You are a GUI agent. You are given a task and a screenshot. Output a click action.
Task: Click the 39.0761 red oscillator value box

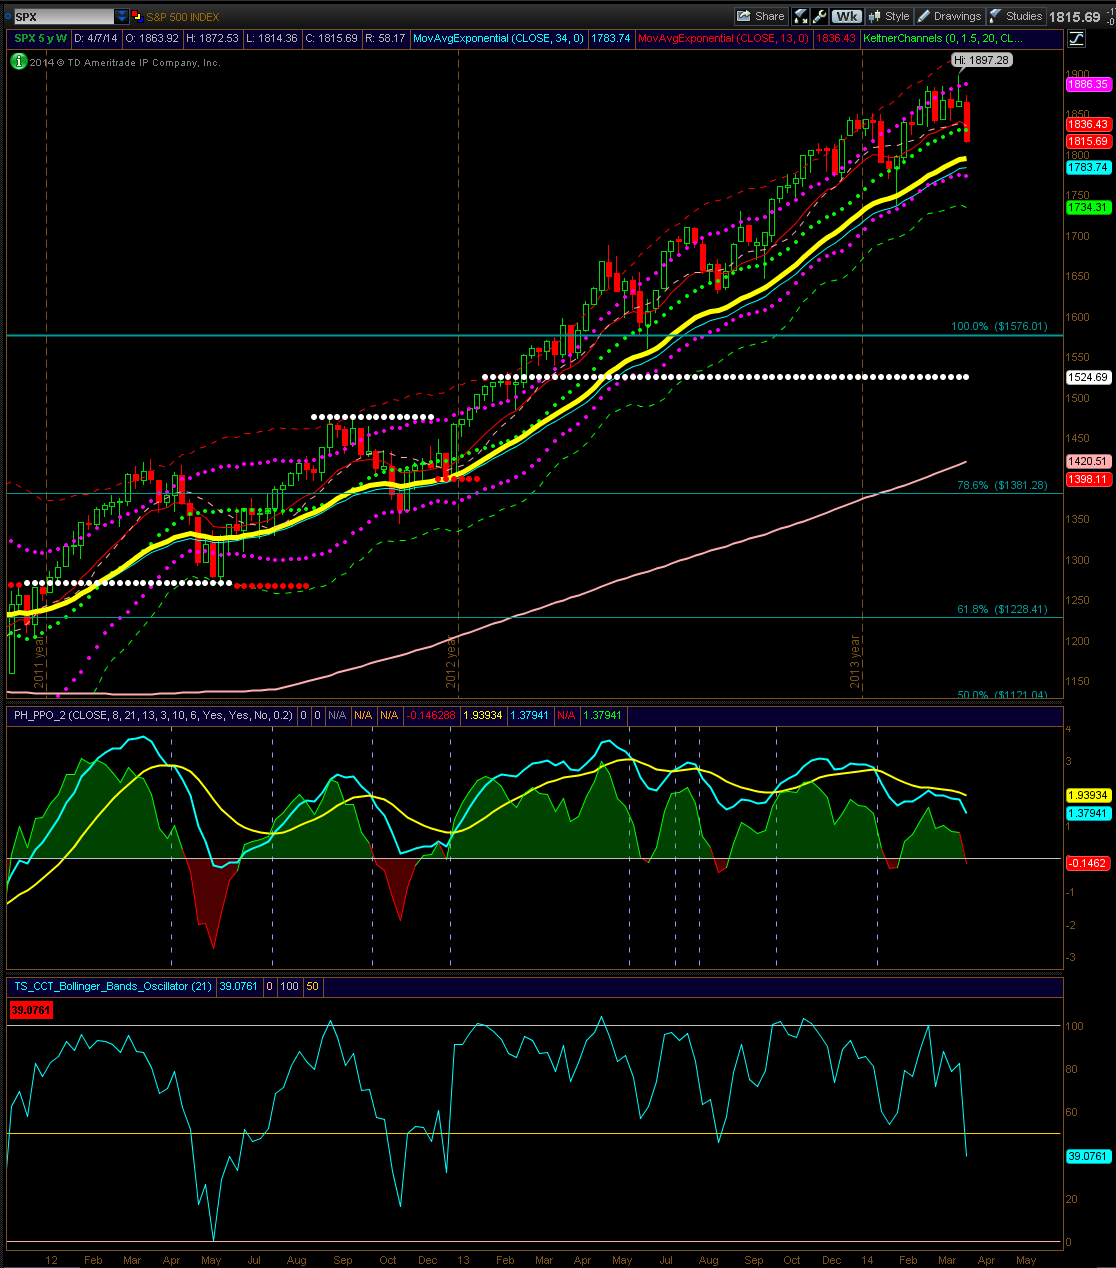tap(31, 1010)
